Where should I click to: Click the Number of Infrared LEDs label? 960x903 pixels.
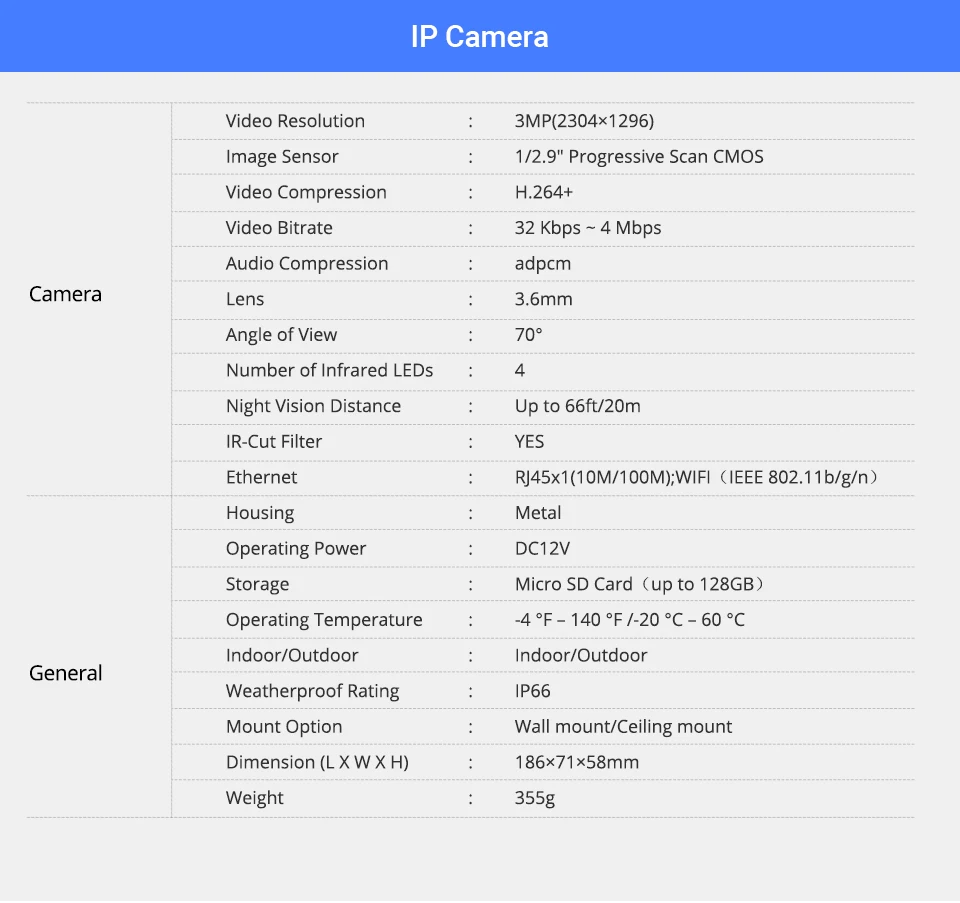[x=329, y=370]
